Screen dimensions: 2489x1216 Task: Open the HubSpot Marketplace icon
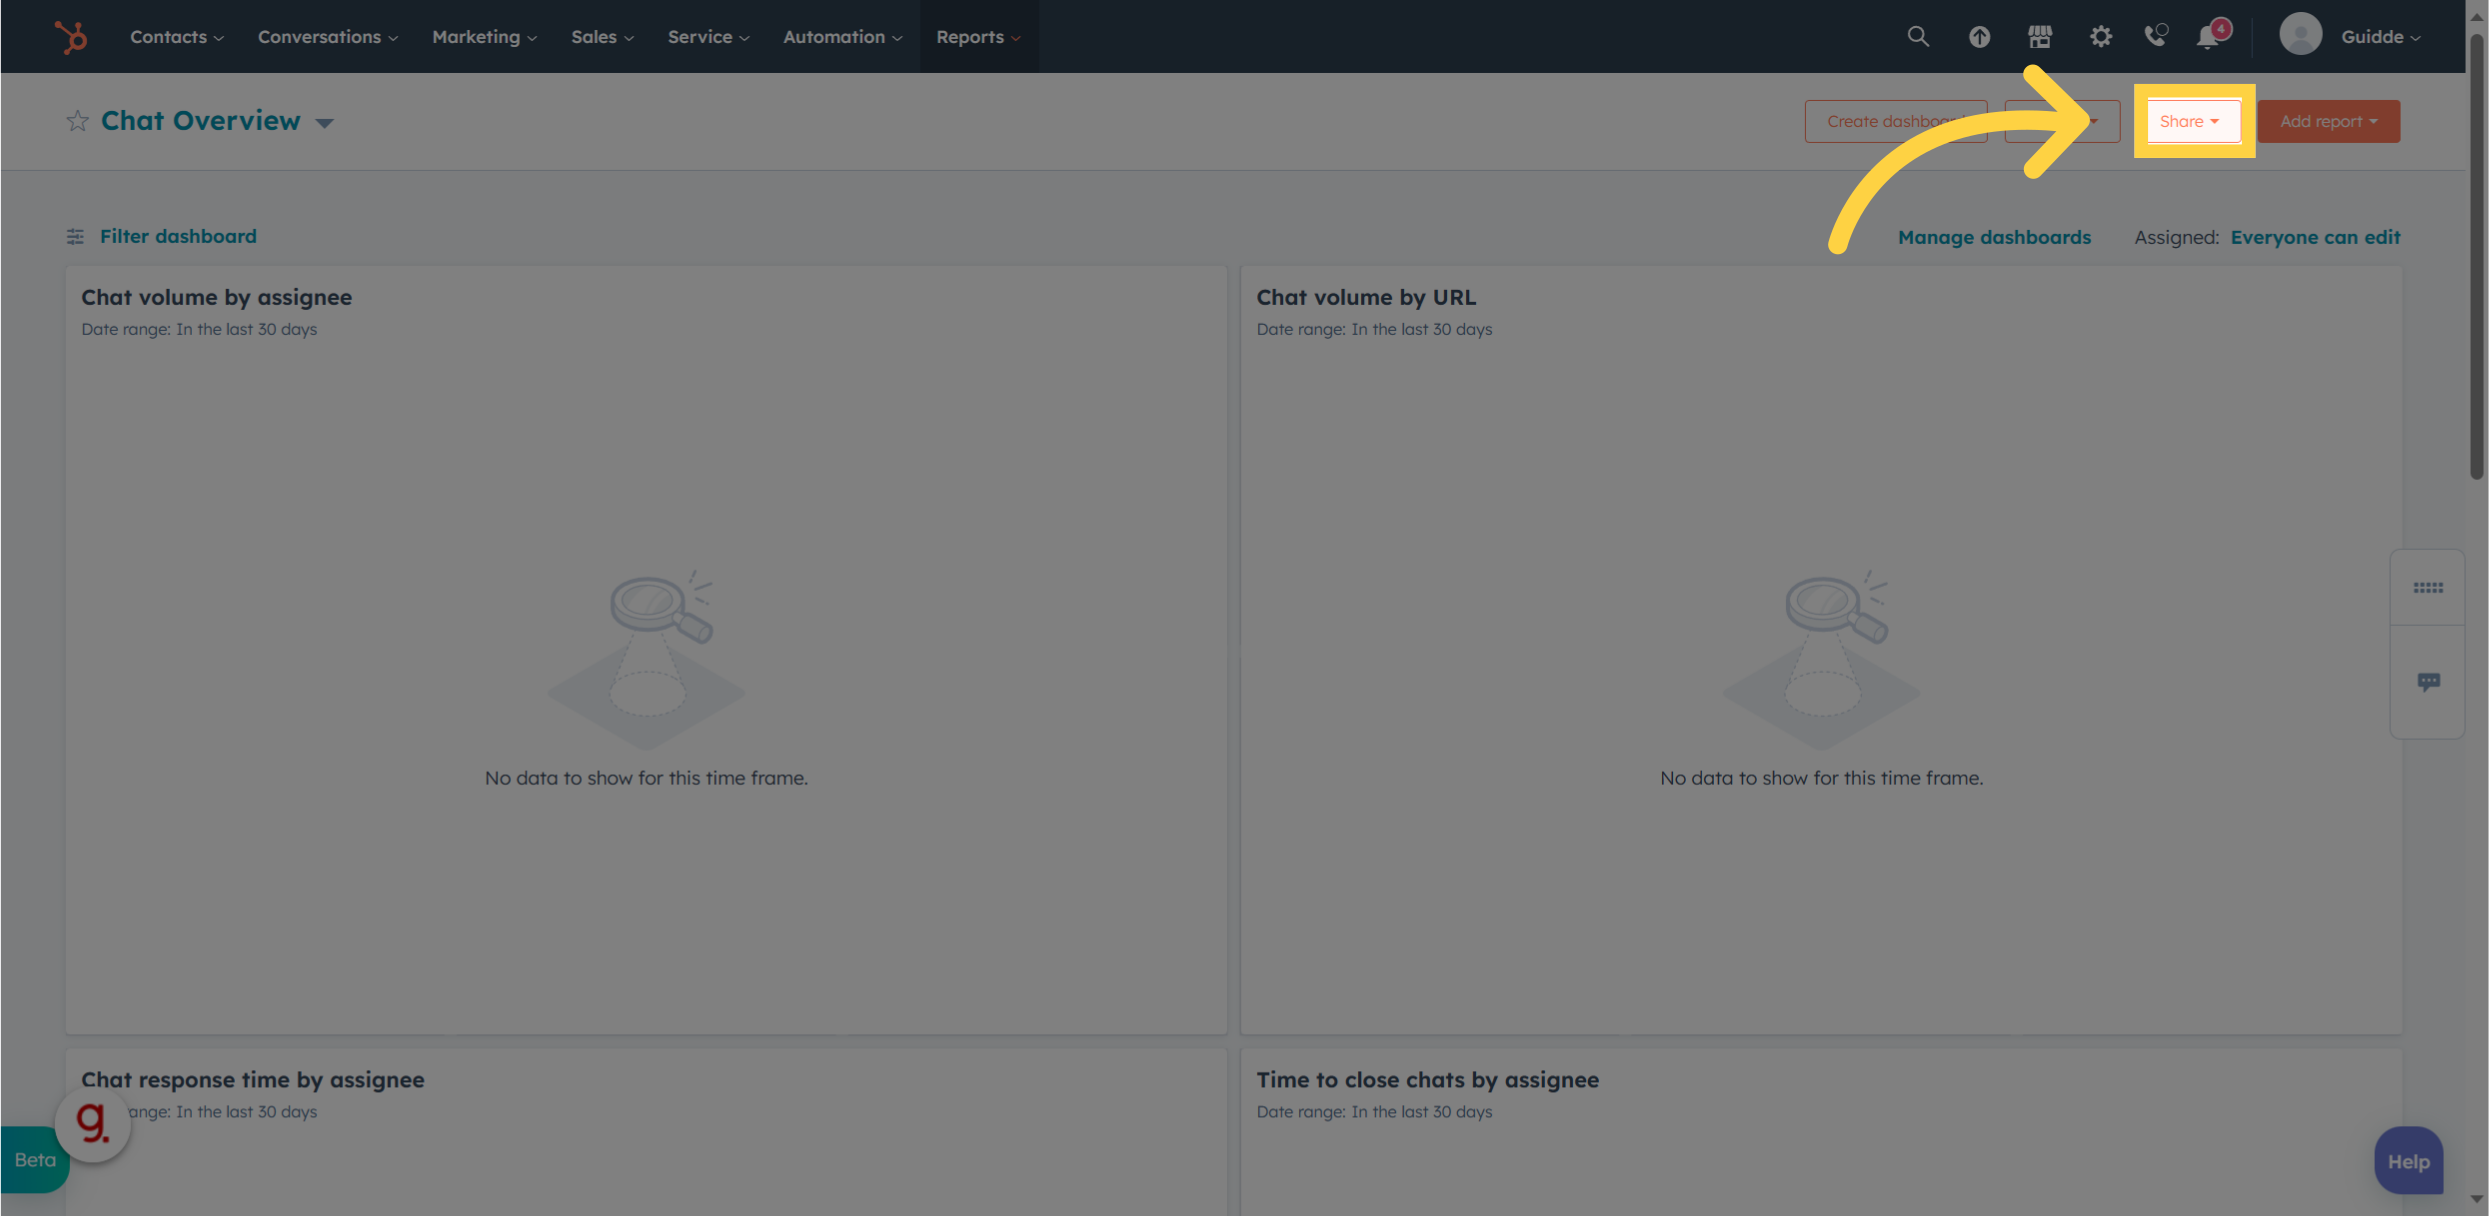coord(2039,36)
